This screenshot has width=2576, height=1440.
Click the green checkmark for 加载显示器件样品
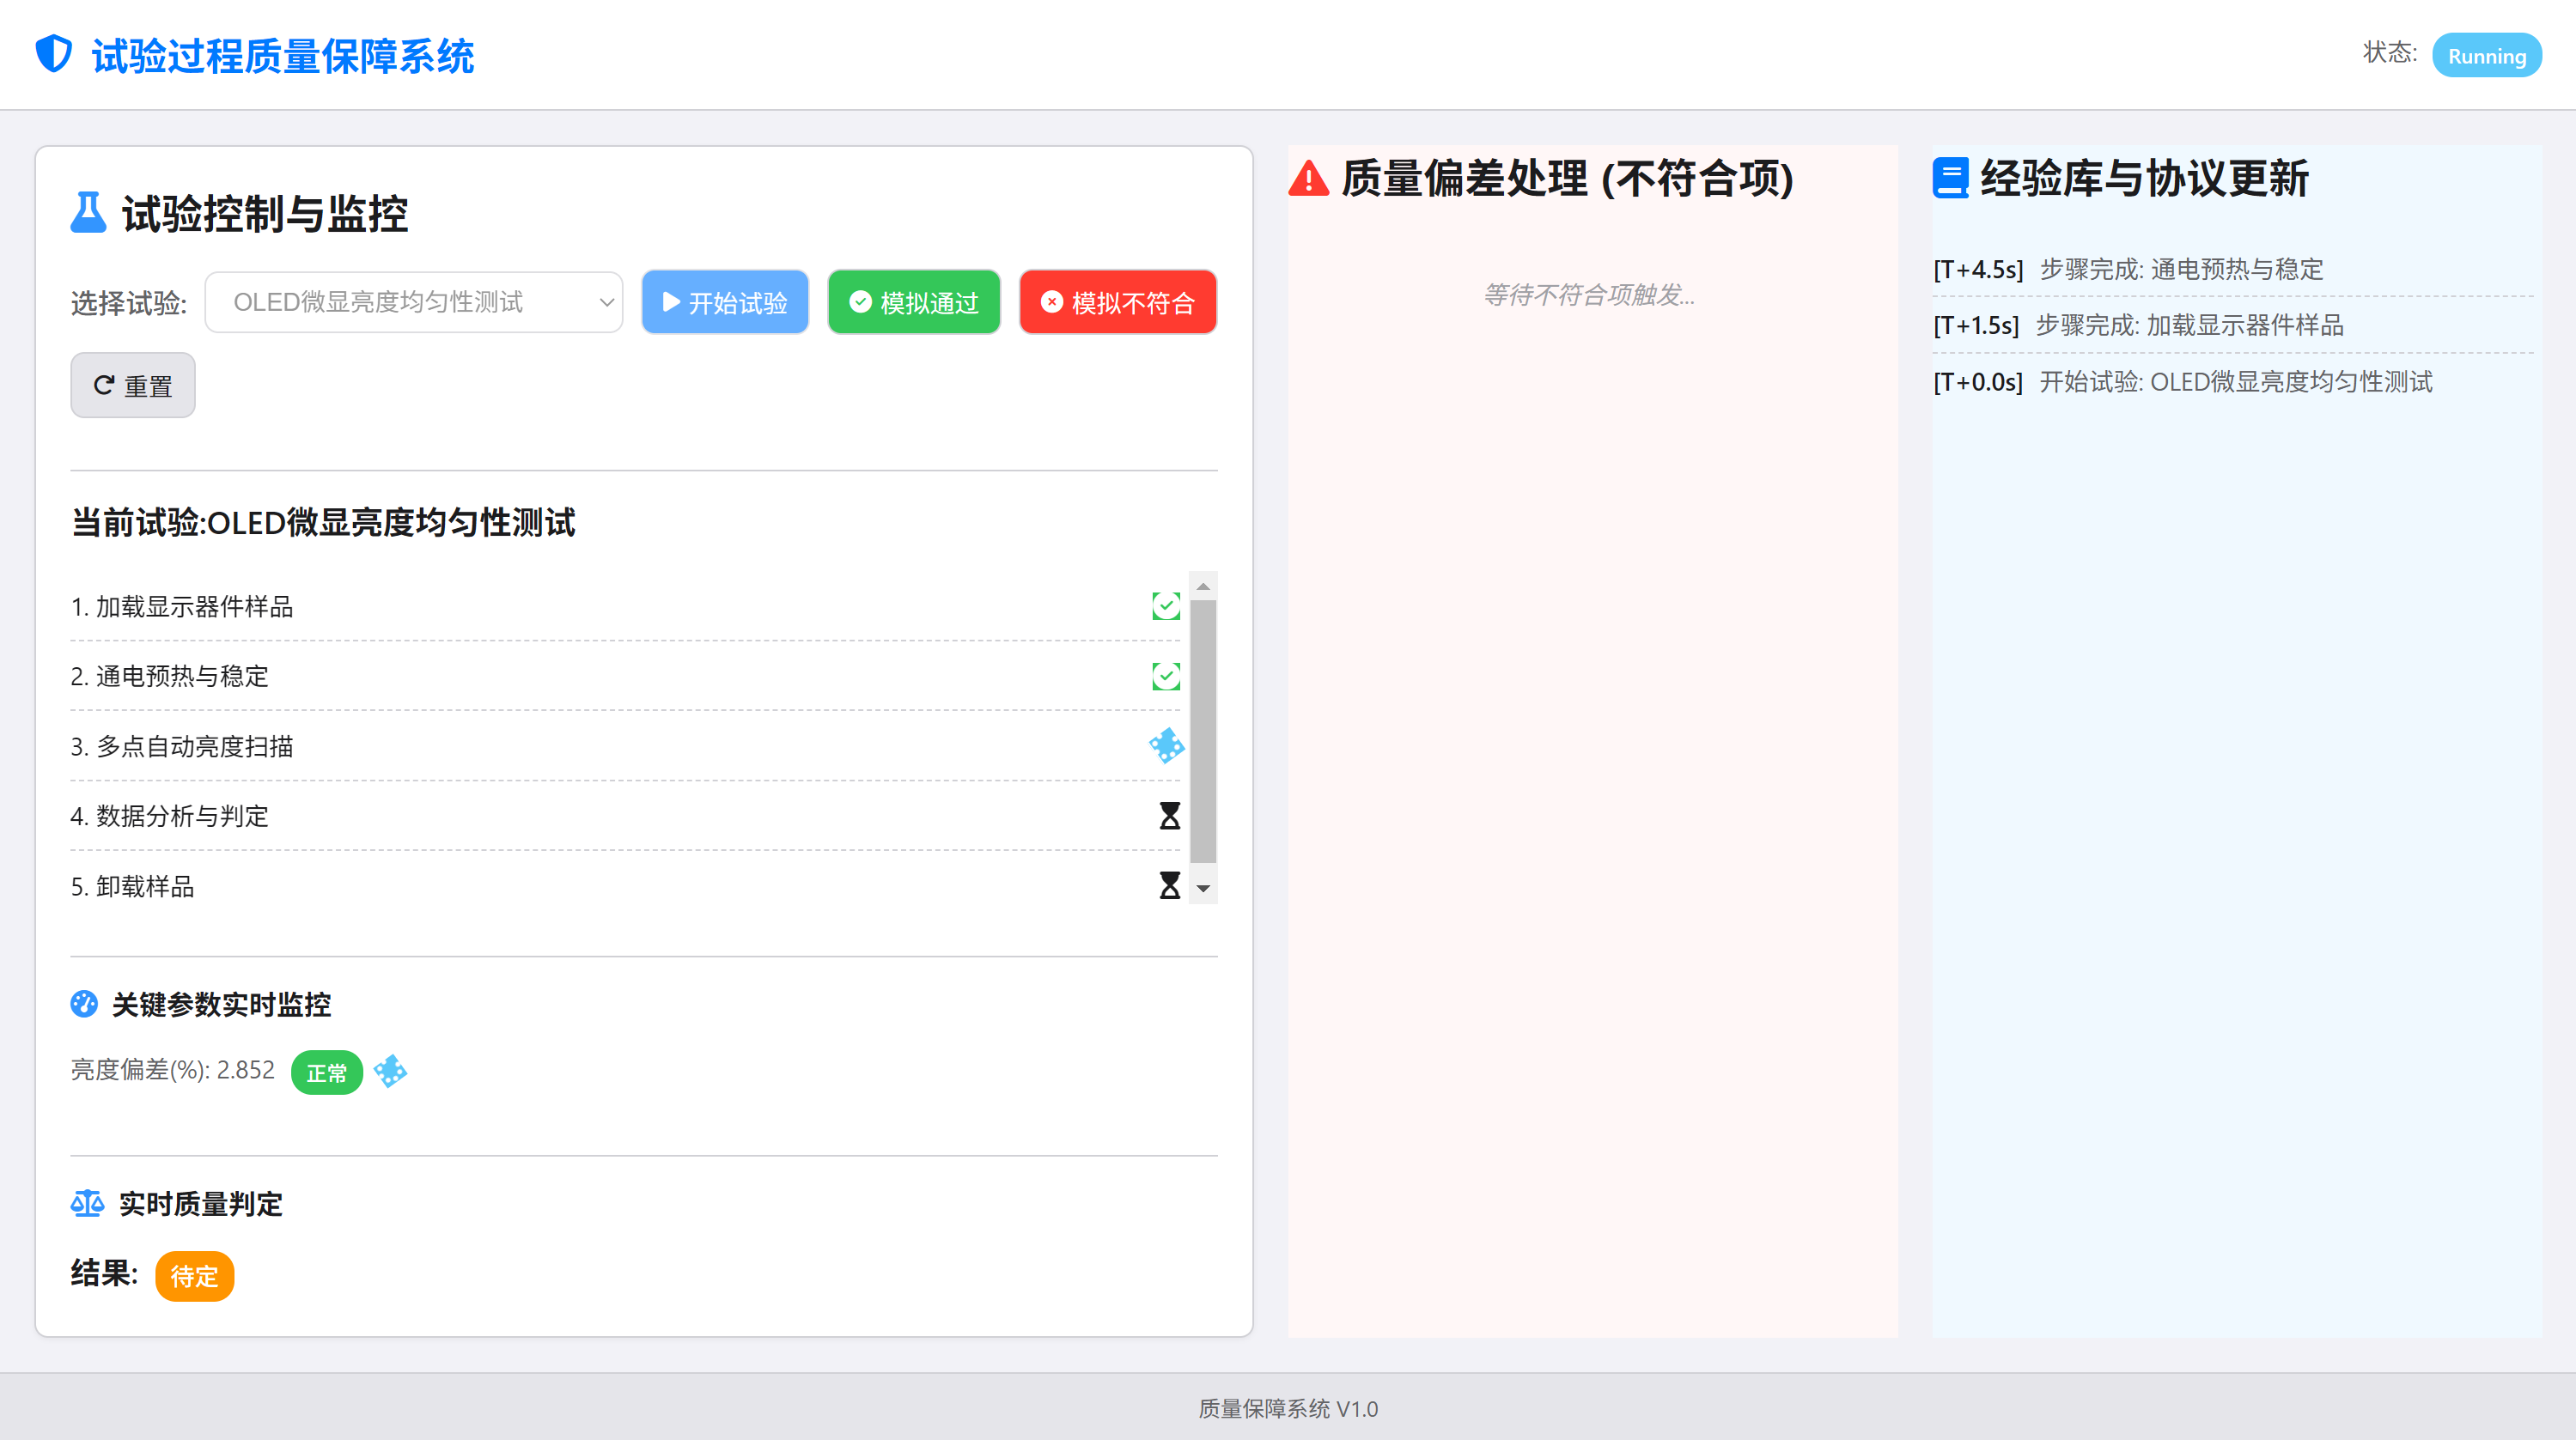click(1166, 606)
